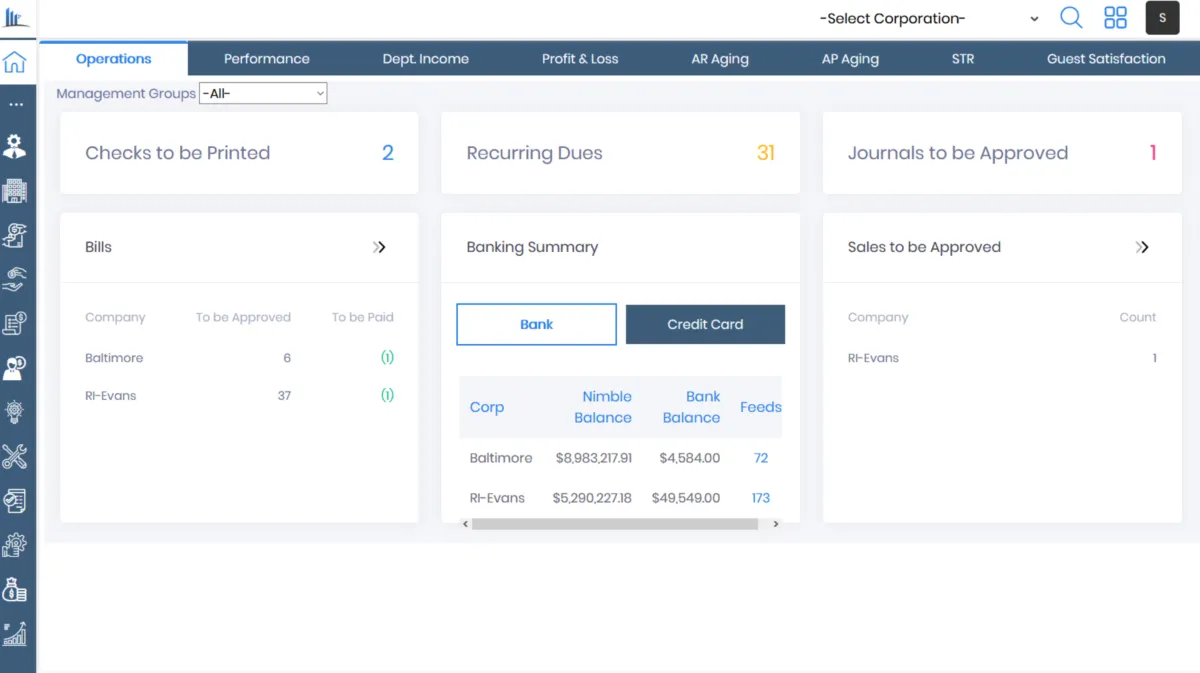The height and width of the screenshot is (673, 1200).
Task: Click the Checks to be Printed card
Action: [239, 153]
